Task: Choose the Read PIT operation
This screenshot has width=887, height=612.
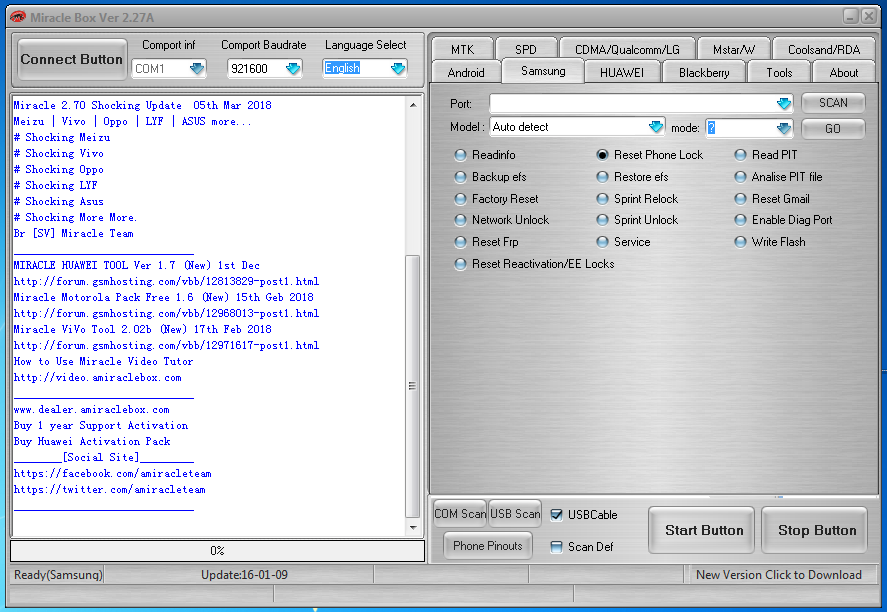Action: [x=740, y=154]
